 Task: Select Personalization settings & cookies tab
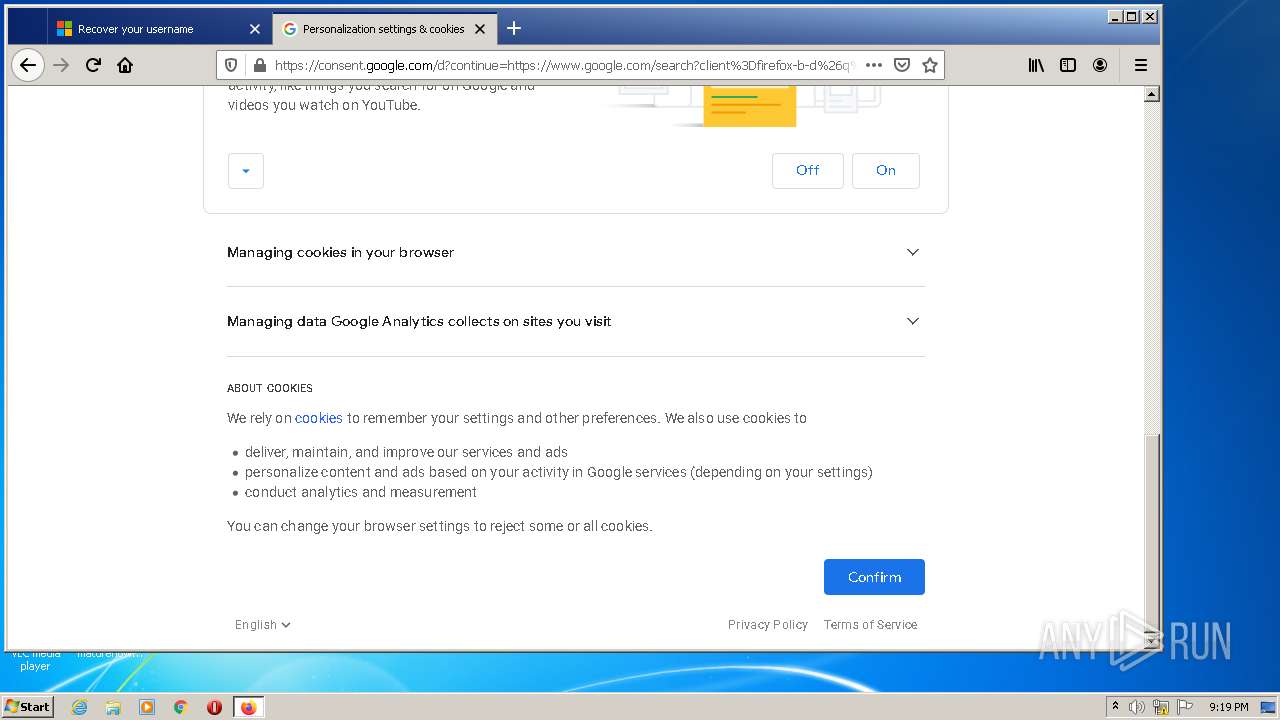384,29
